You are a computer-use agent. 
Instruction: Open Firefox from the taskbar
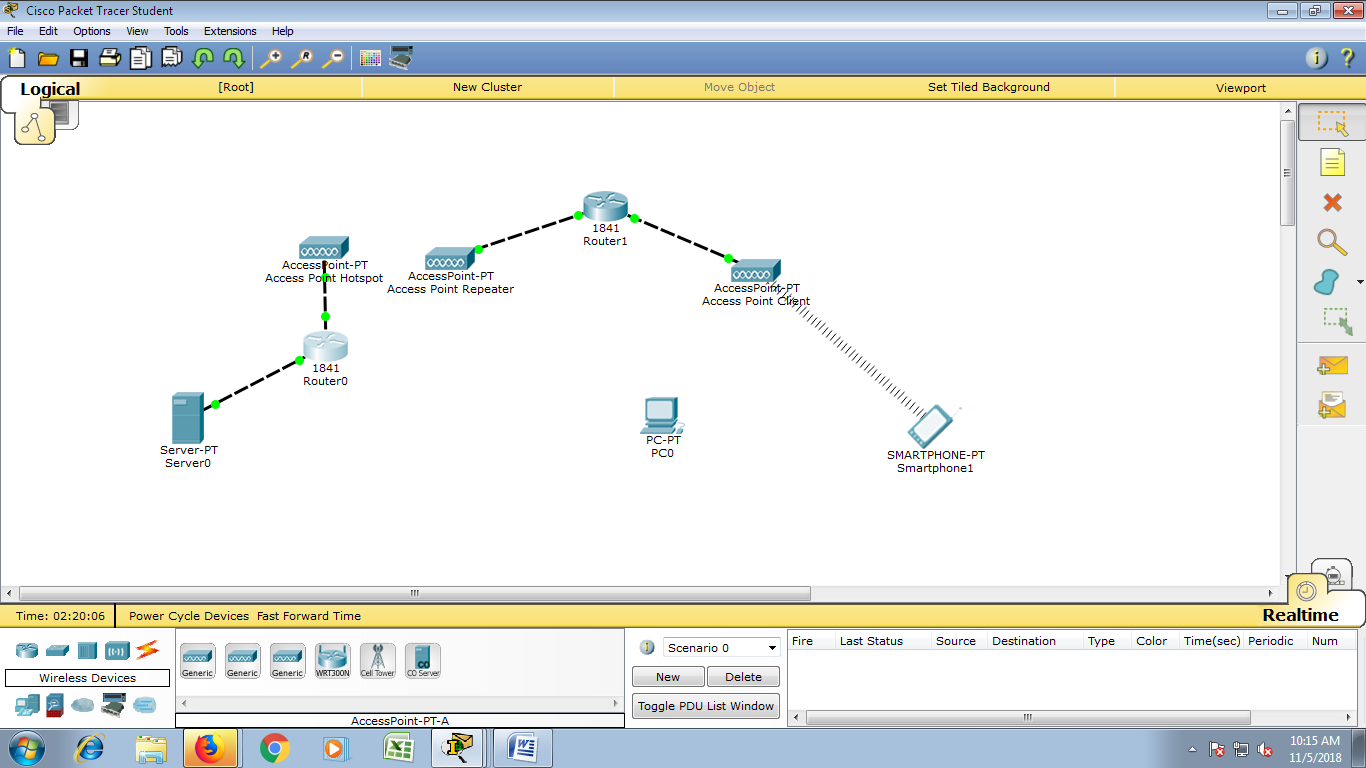210,748
